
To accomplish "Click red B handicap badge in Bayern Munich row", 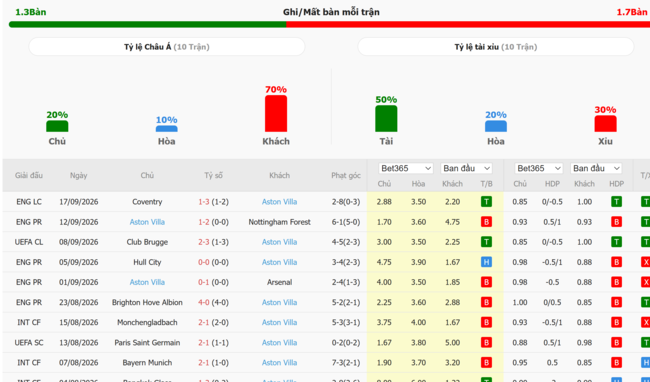I will pyautogui.click(x=616, y=363).
